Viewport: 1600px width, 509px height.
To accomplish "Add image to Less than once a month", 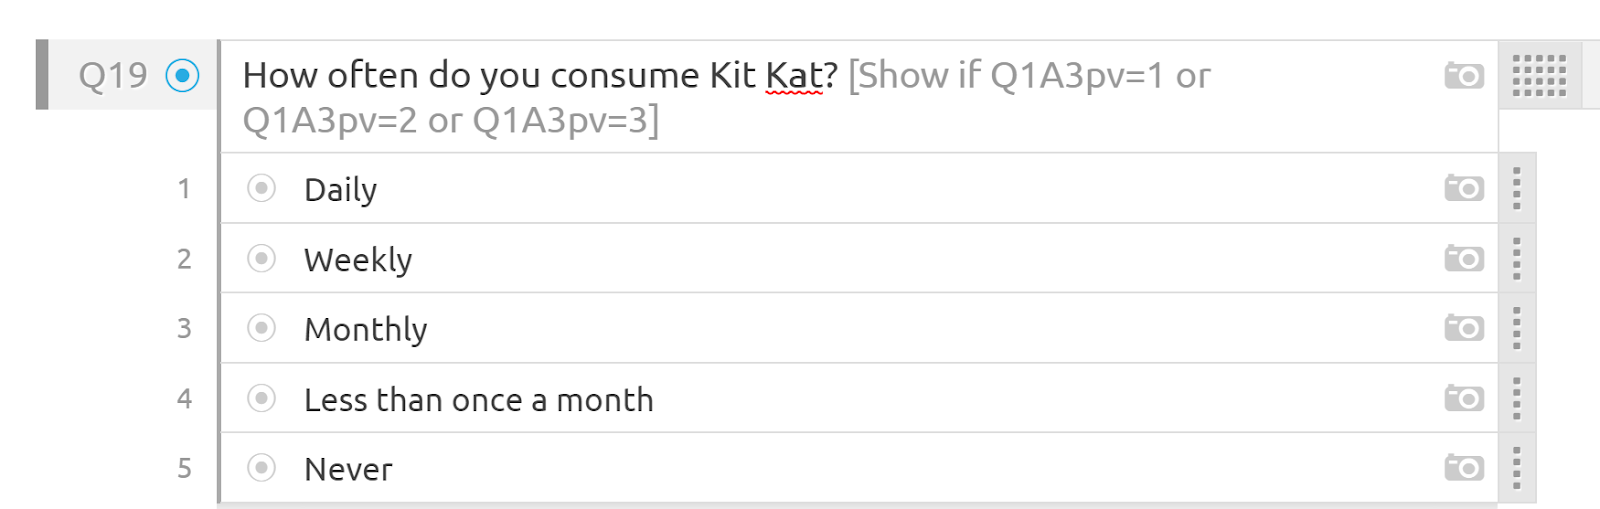I will (1464, 398).
